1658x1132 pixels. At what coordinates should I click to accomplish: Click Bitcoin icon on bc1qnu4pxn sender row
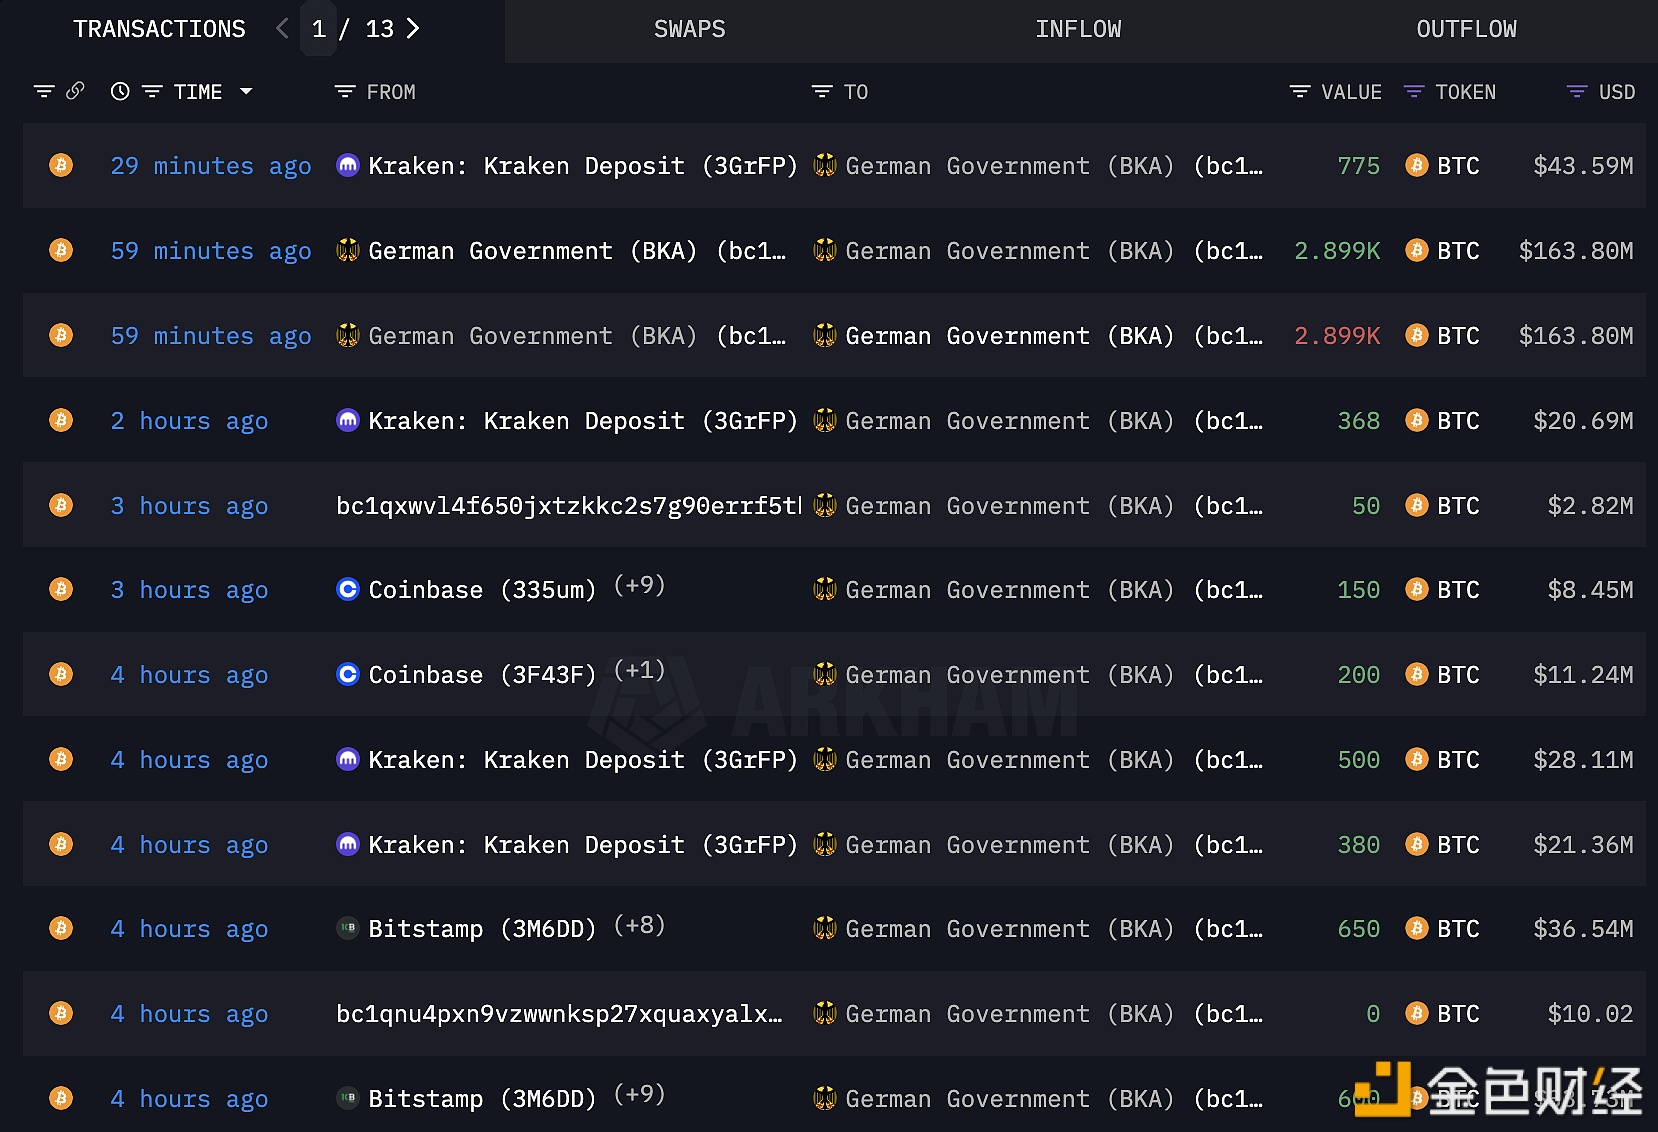[61, 1013]
